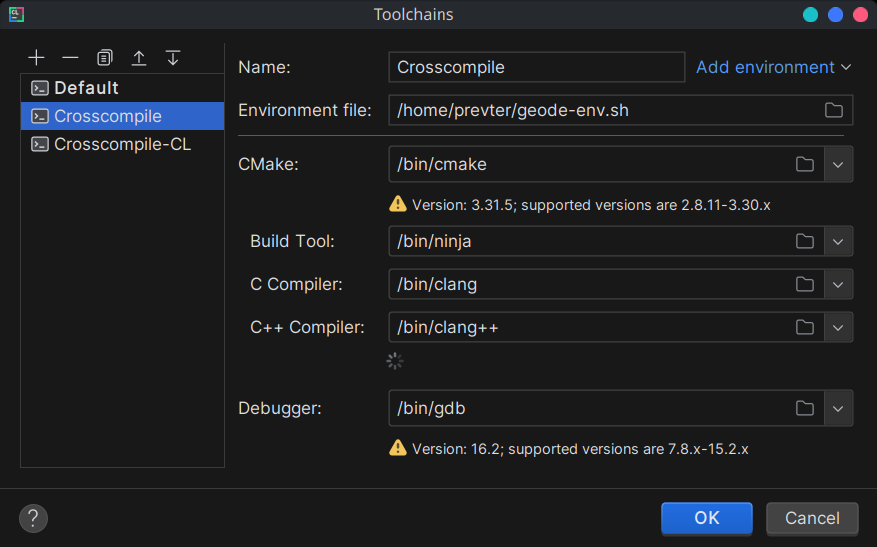Click the CMake version warning icon
877x547 pixels.
click(398, 204)
